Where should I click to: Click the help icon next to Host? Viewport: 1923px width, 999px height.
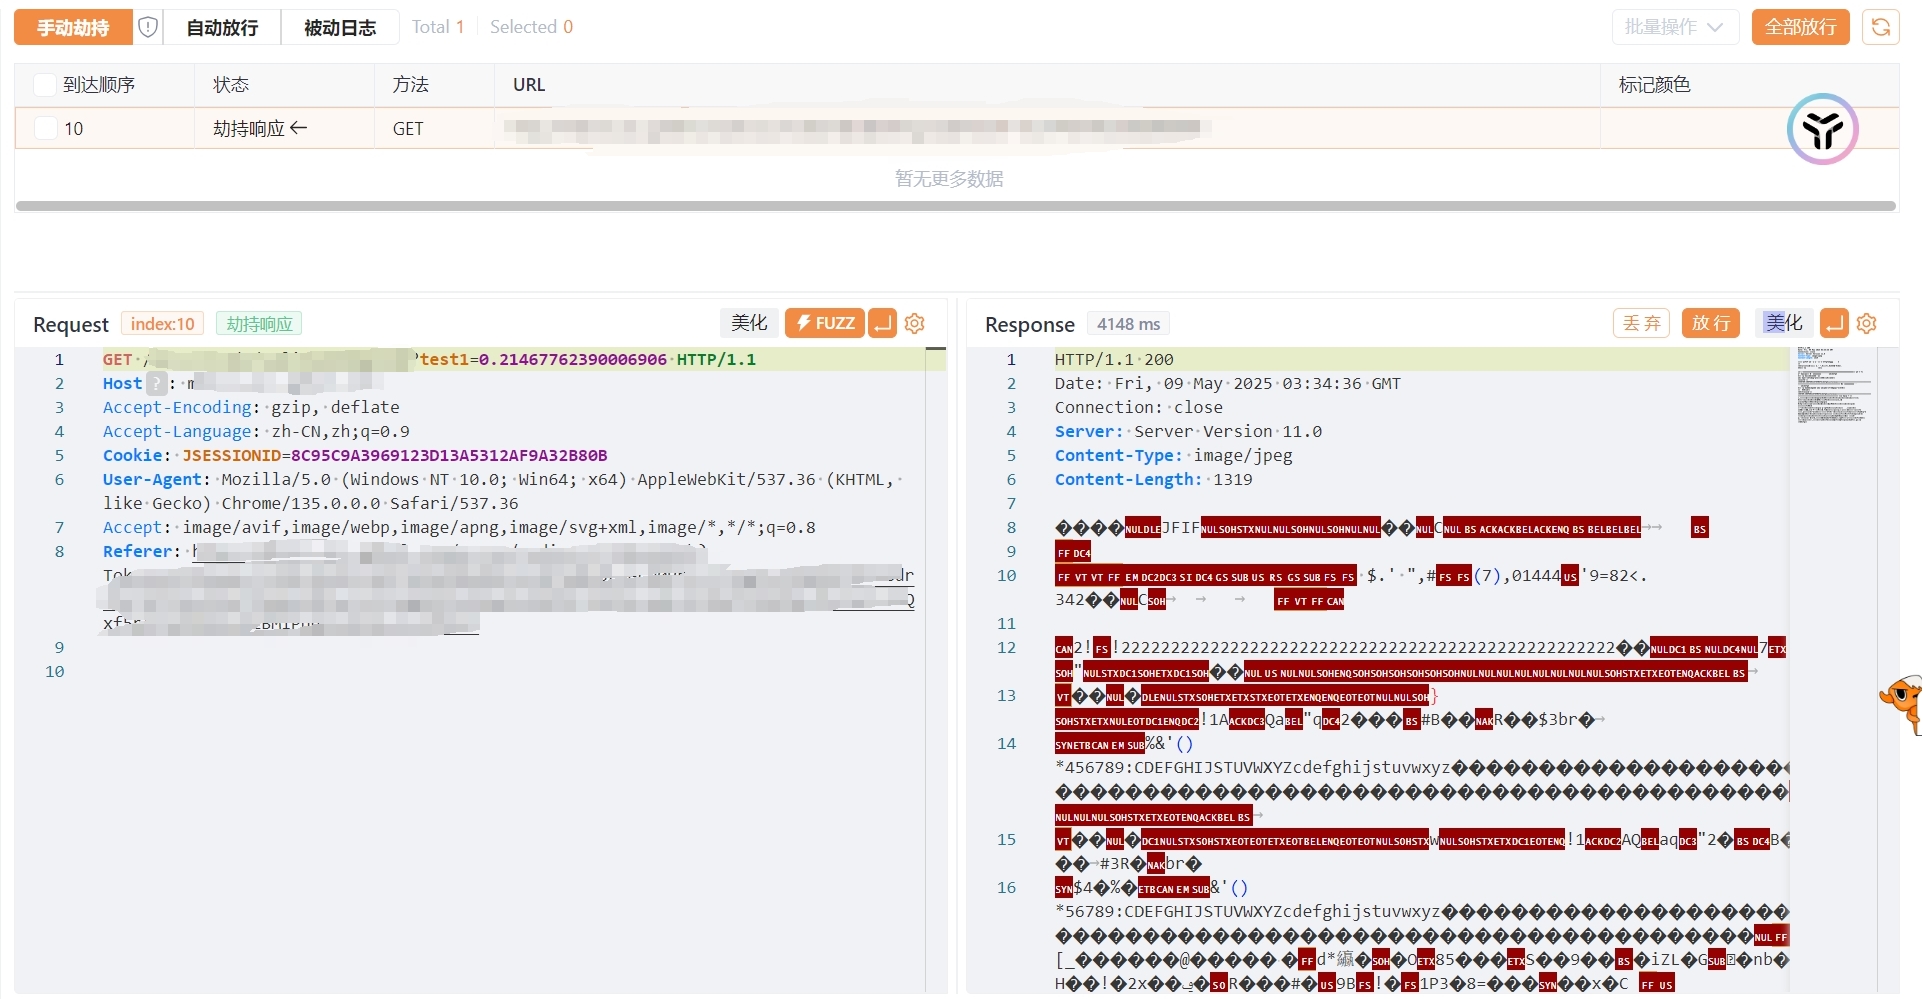tap(156, 383)
